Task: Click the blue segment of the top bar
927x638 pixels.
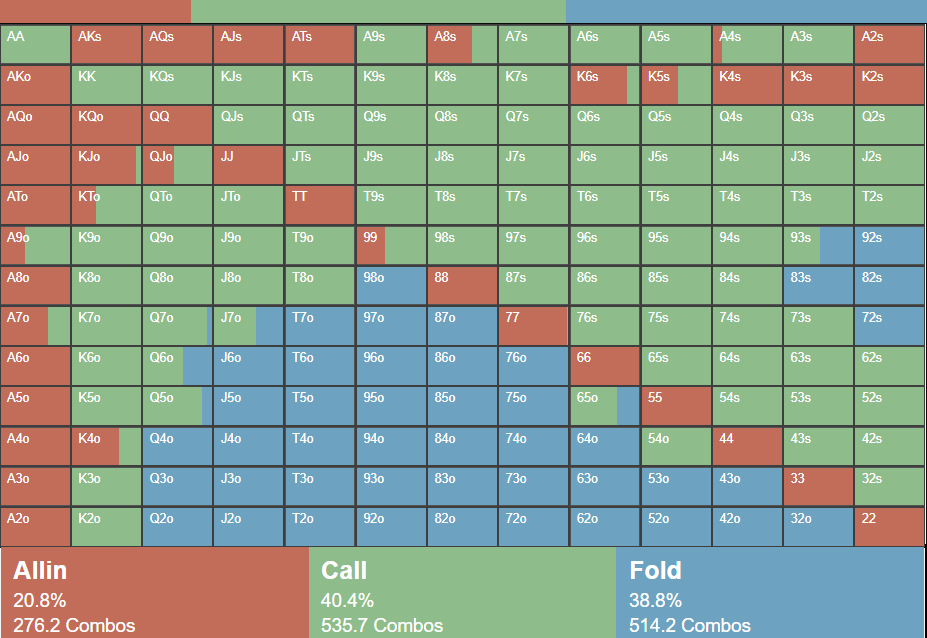Action: coord(746,11)
